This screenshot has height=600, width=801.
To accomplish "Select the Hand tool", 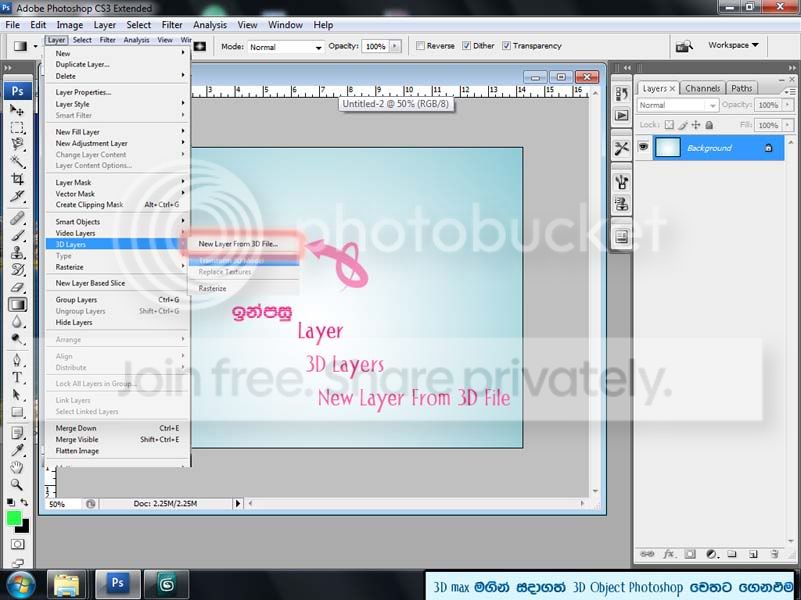I will pyautogui.click(x=17, y=467).
